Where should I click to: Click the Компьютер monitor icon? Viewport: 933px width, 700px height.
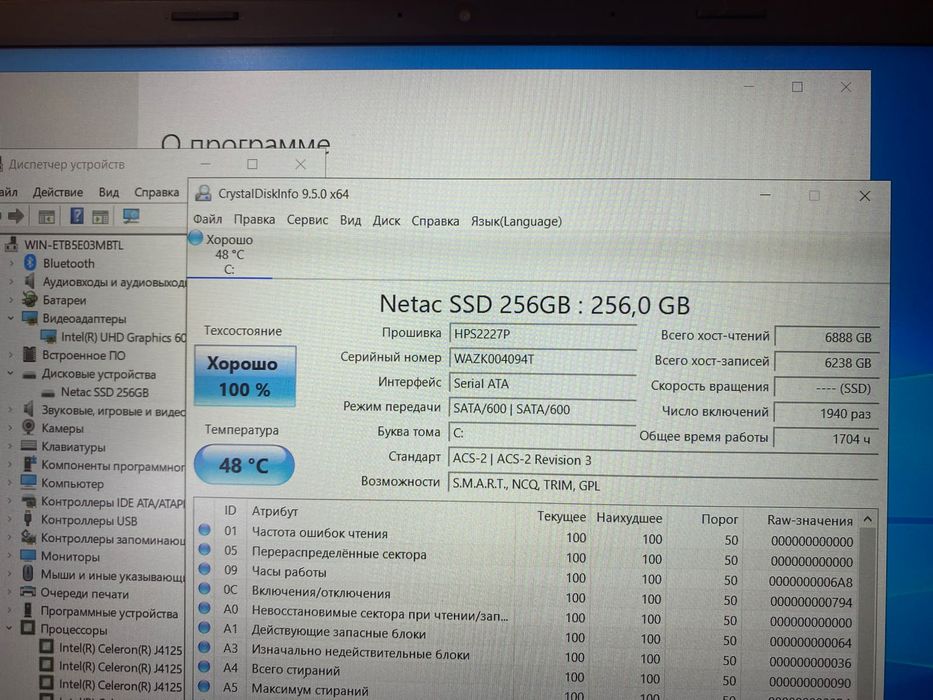click(x=29, y=482)
